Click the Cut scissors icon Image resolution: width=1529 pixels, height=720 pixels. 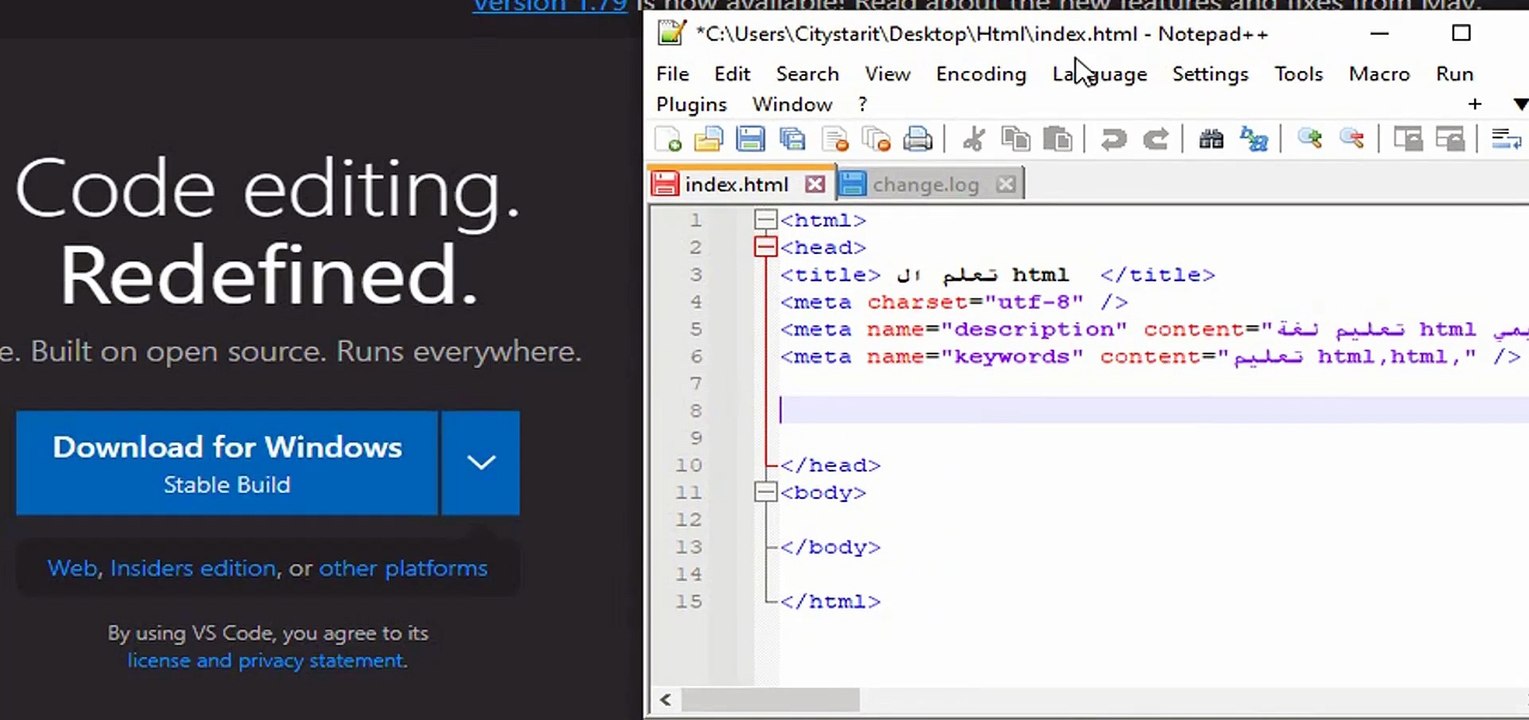[x=973, y=139]
